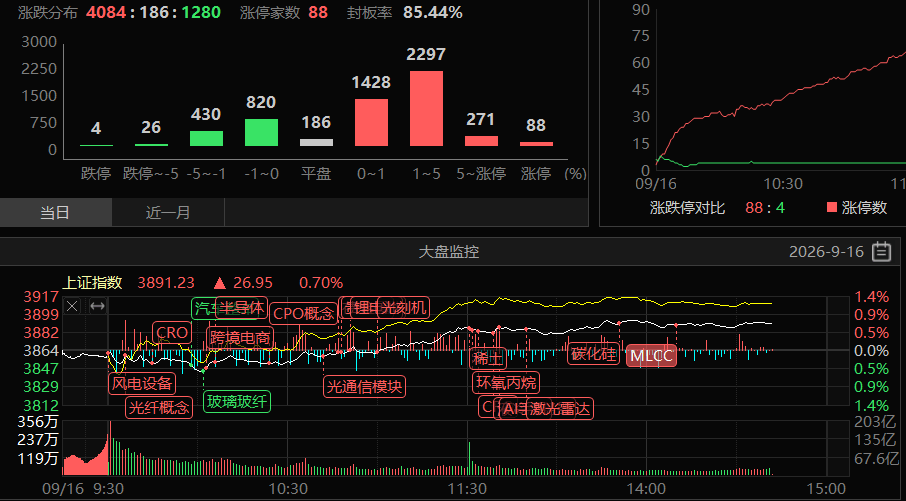Switch to the 当日 tab
Screen dimensions: 906x501
[x=55, y=213]
